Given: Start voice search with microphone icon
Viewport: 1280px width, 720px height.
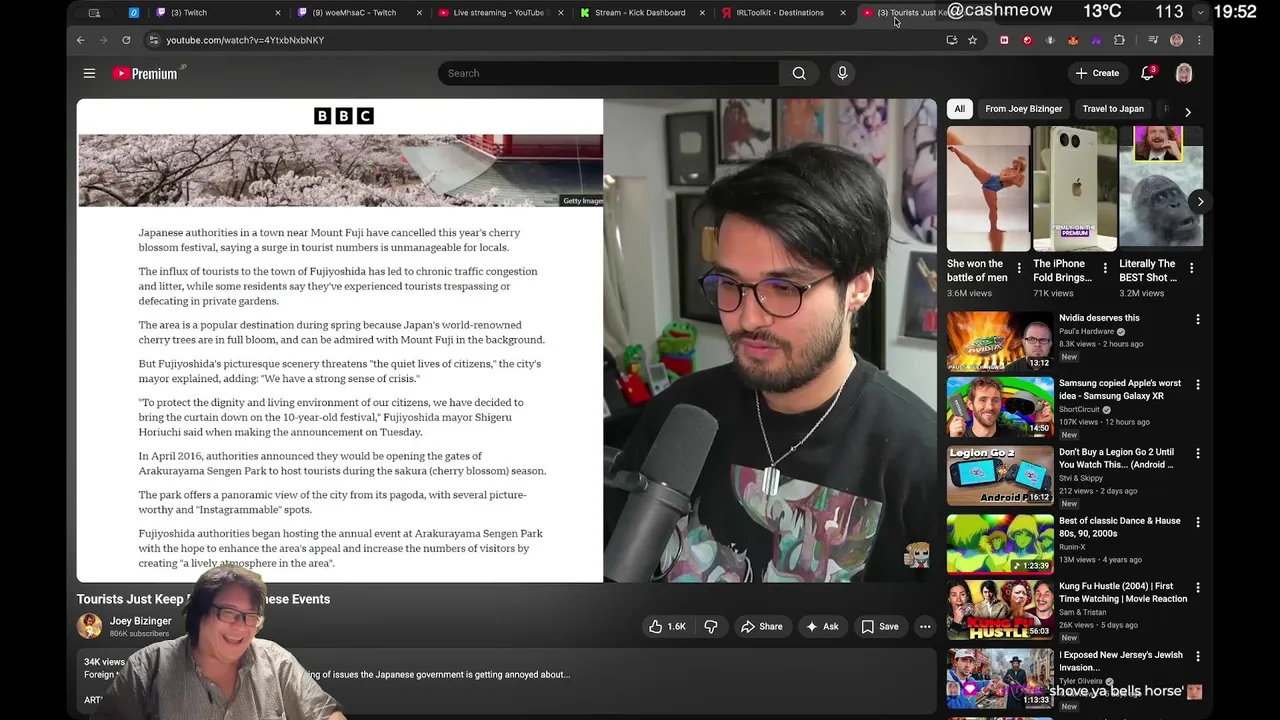Looking at the screenshot, I should coord(842,73).
